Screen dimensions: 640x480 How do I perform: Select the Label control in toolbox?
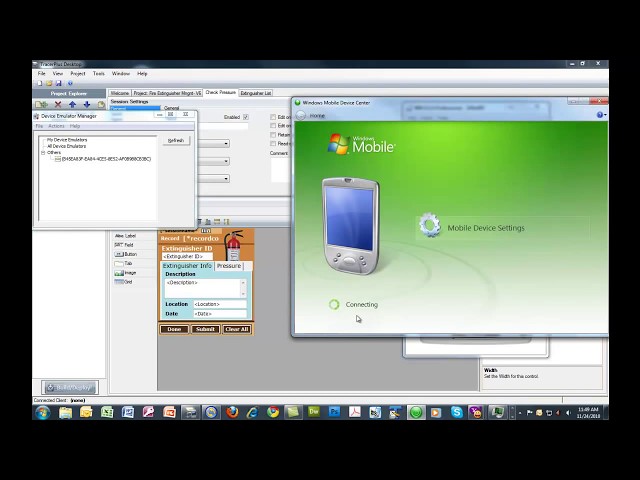coord(125,236)
